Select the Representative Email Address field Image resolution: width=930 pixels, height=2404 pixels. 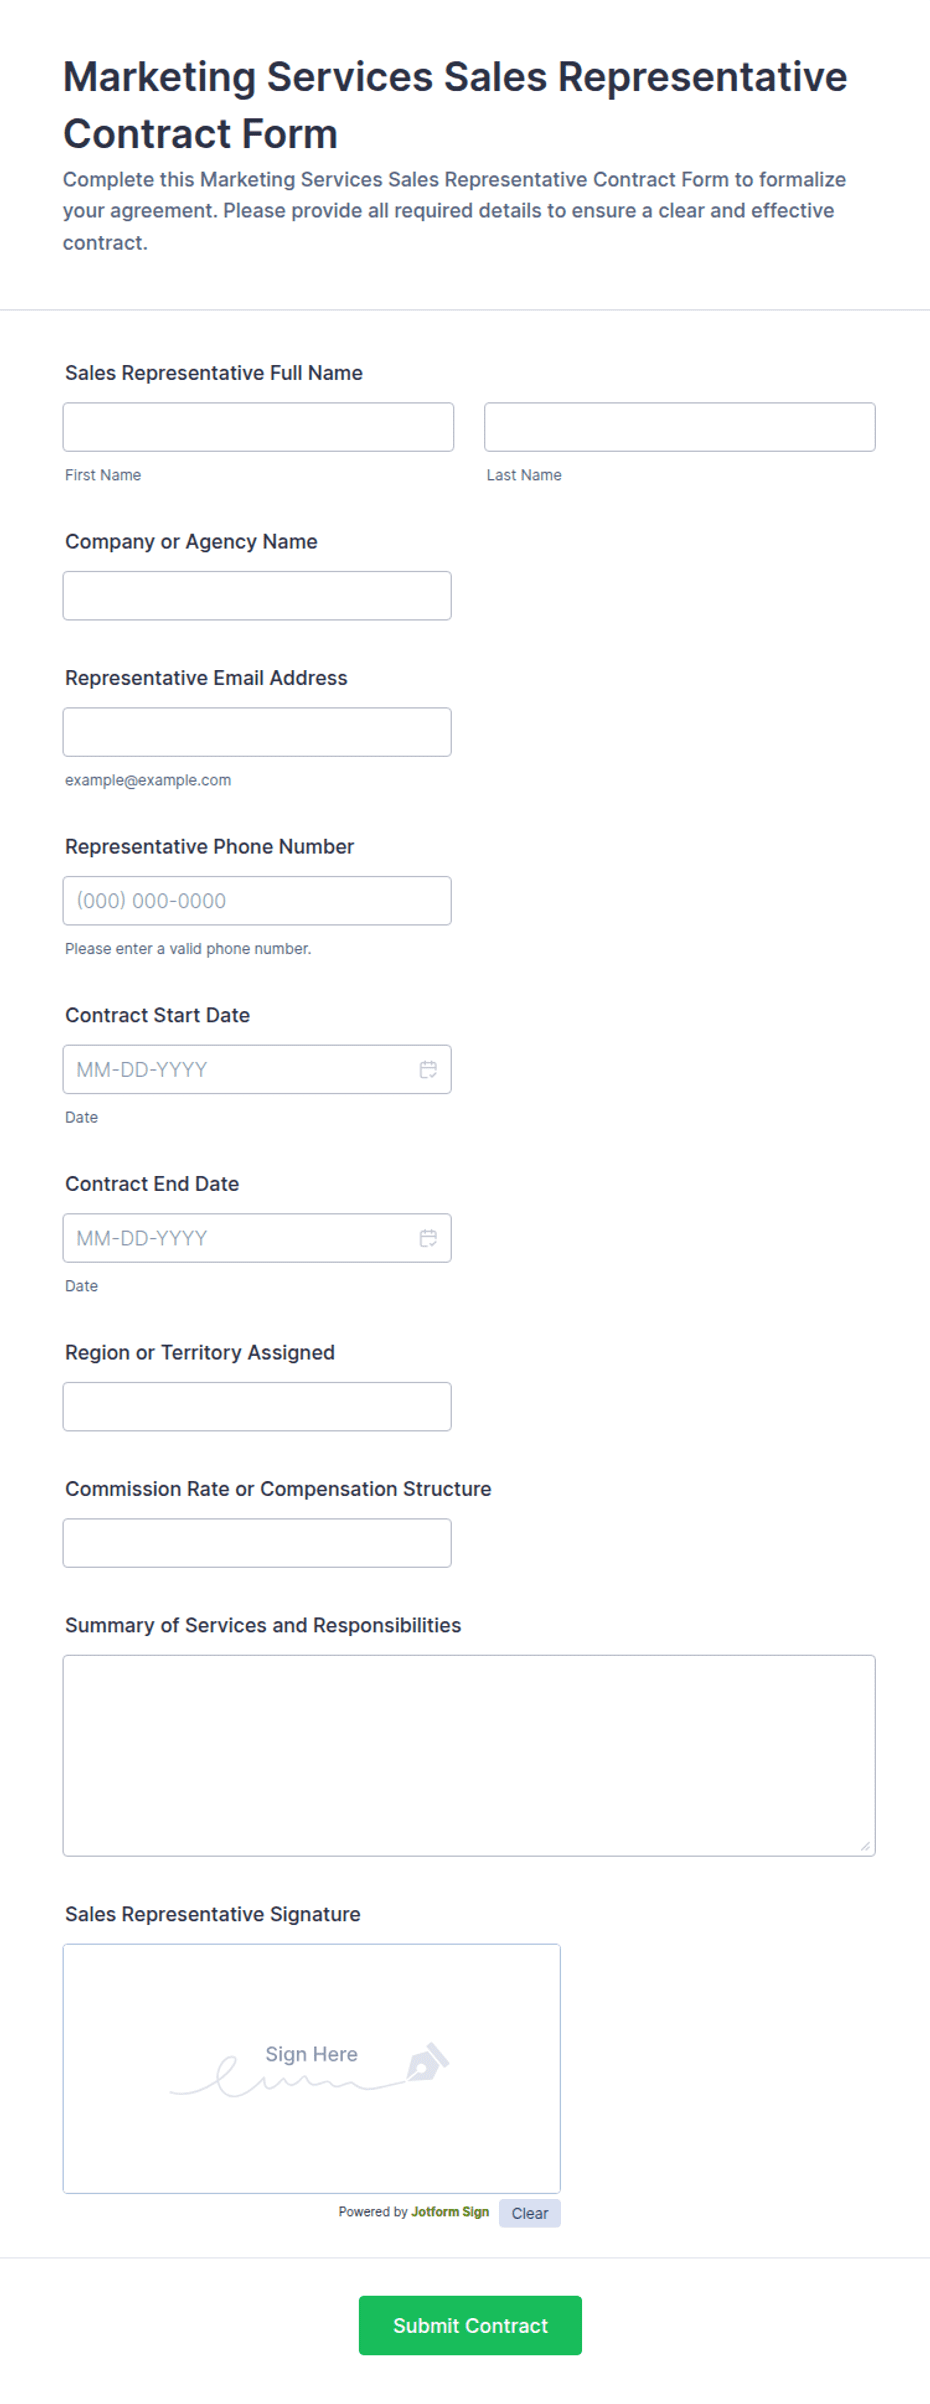coord(257,732)
